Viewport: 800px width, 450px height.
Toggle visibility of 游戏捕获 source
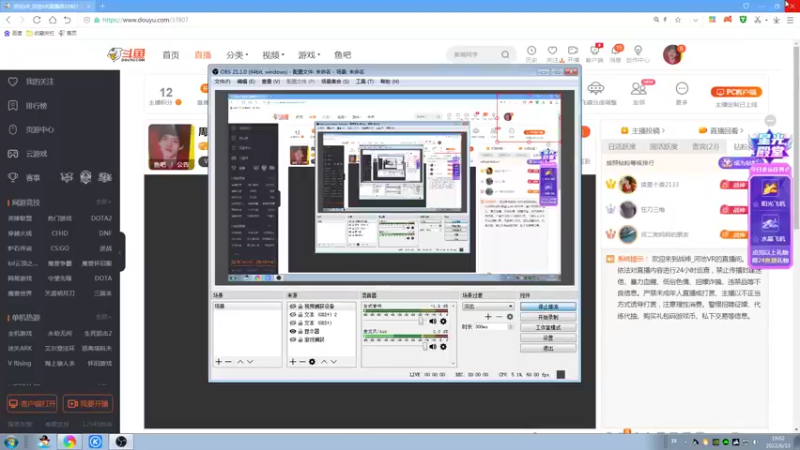click(x=293, y=339)
